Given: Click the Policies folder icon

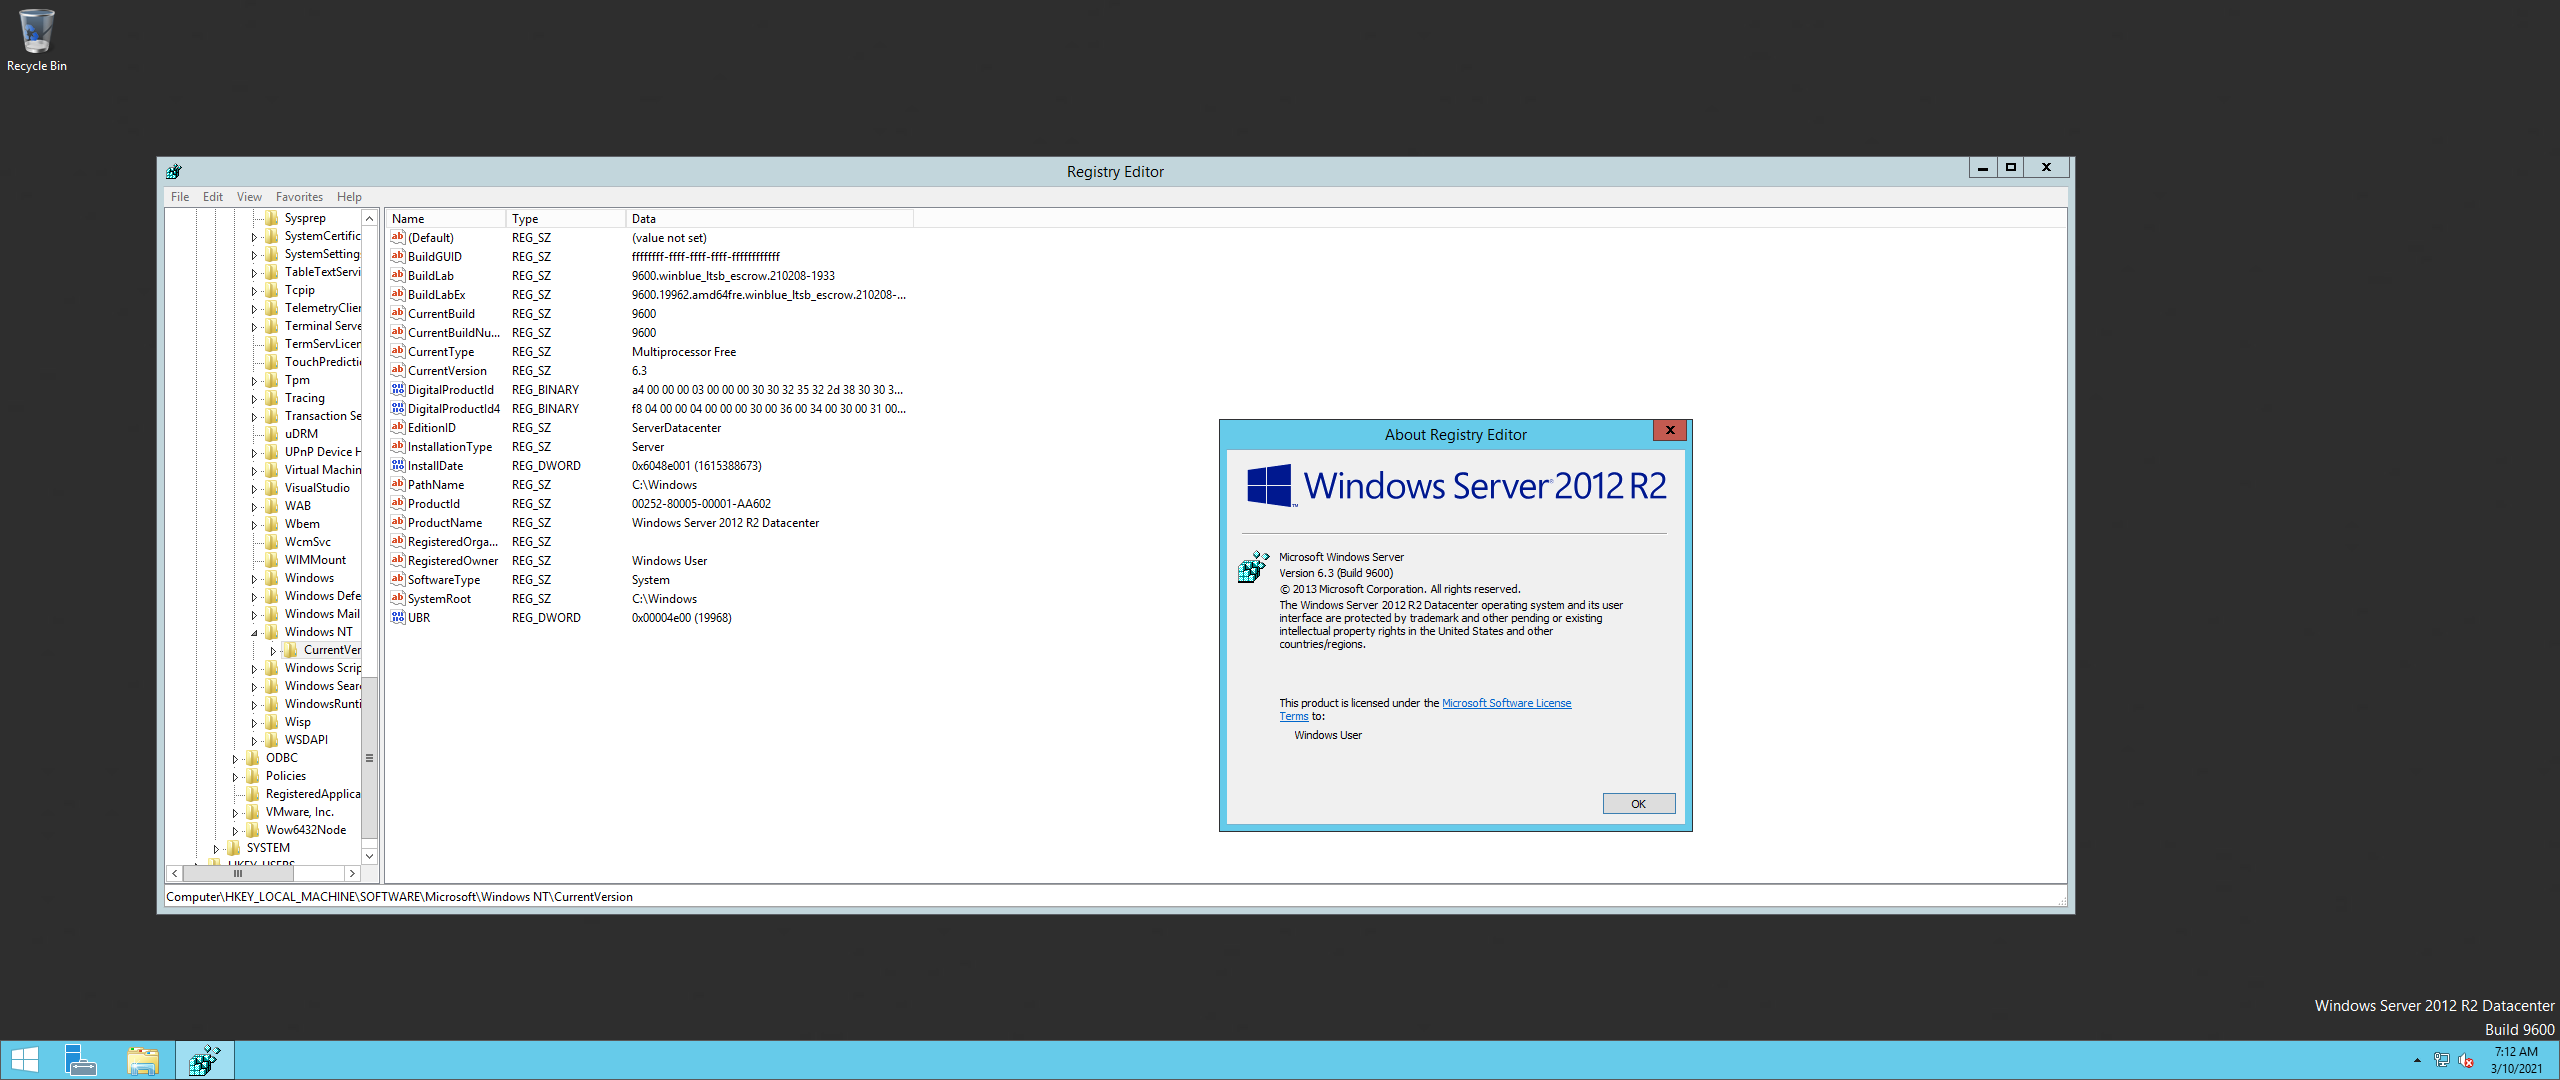Looking at the screenshot, I should (253, 776).
